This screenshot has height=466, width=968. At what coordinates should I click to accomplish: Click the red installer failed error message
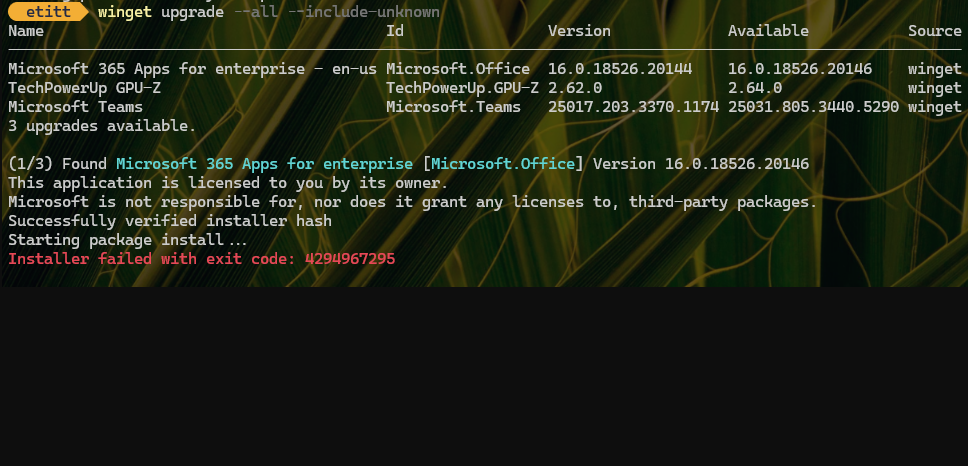point(201,259)
